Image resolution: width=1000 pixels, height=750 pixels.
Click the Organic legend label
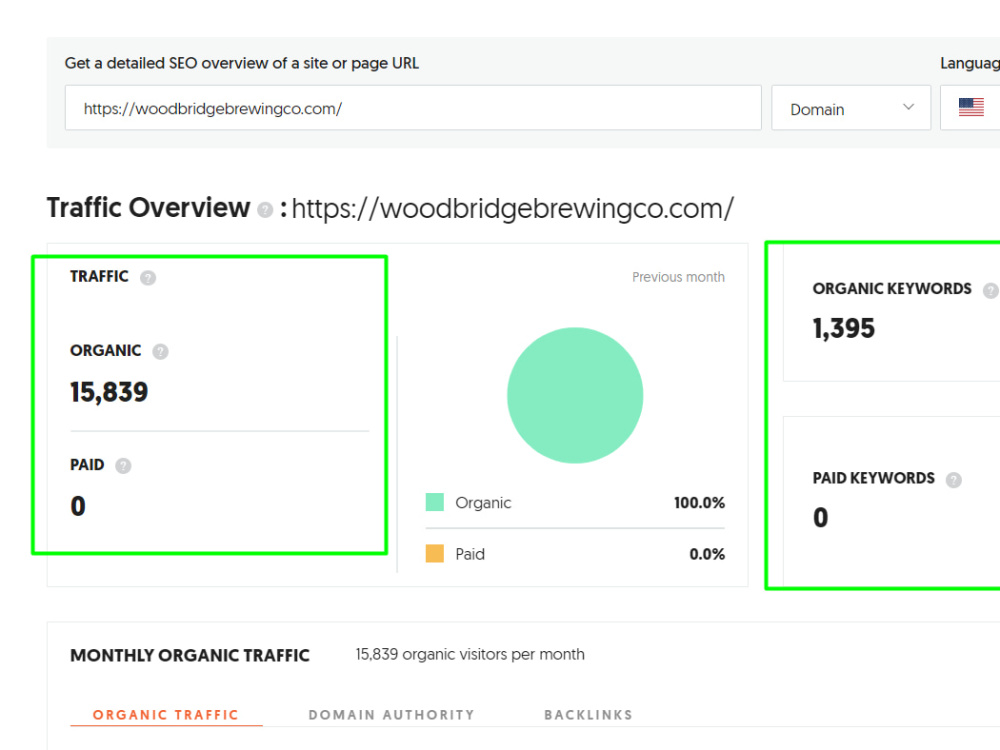(x=483, y=503)
